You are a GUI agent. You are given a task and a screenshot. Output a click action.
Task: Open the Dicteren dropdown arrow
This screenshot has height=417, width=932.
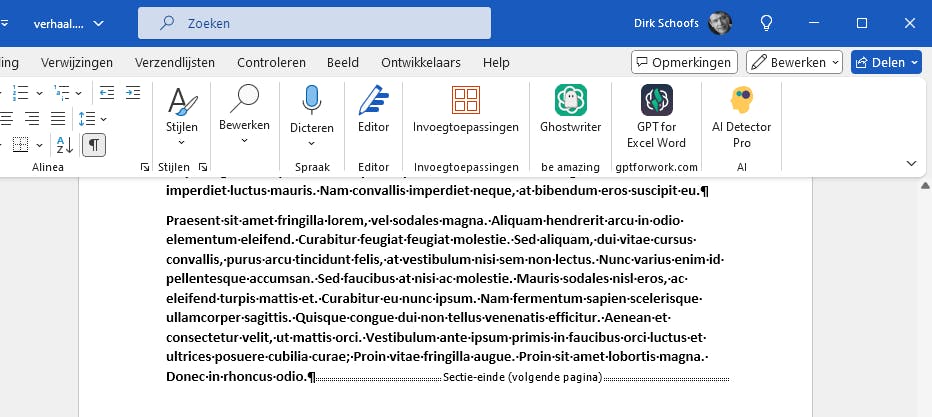(311, 141)
